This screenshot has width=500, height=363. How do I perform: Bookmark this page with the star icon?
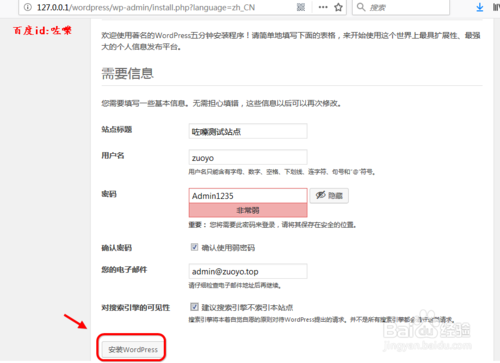point(339,7)
